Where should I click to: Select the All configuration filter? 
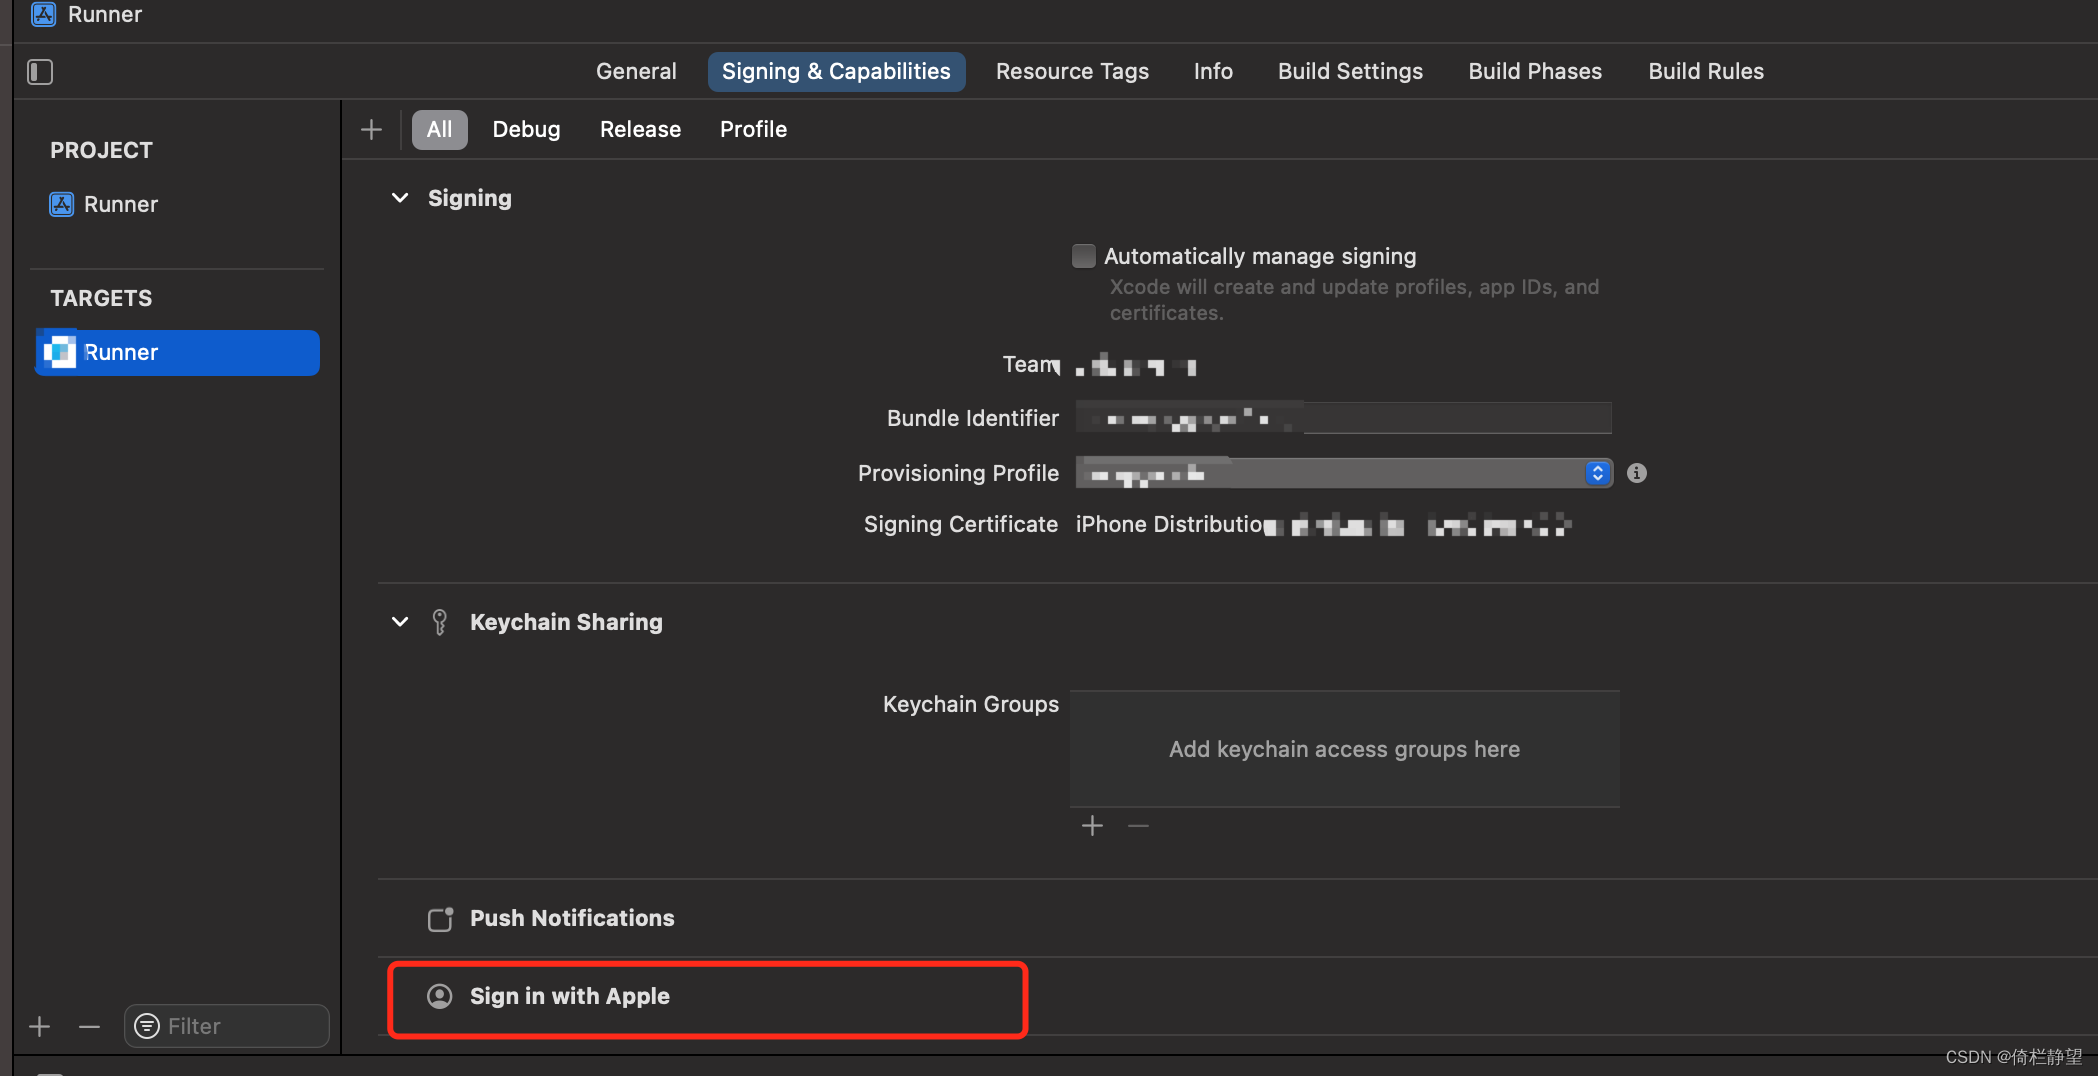pyautogui.click(x=440, y=130)
